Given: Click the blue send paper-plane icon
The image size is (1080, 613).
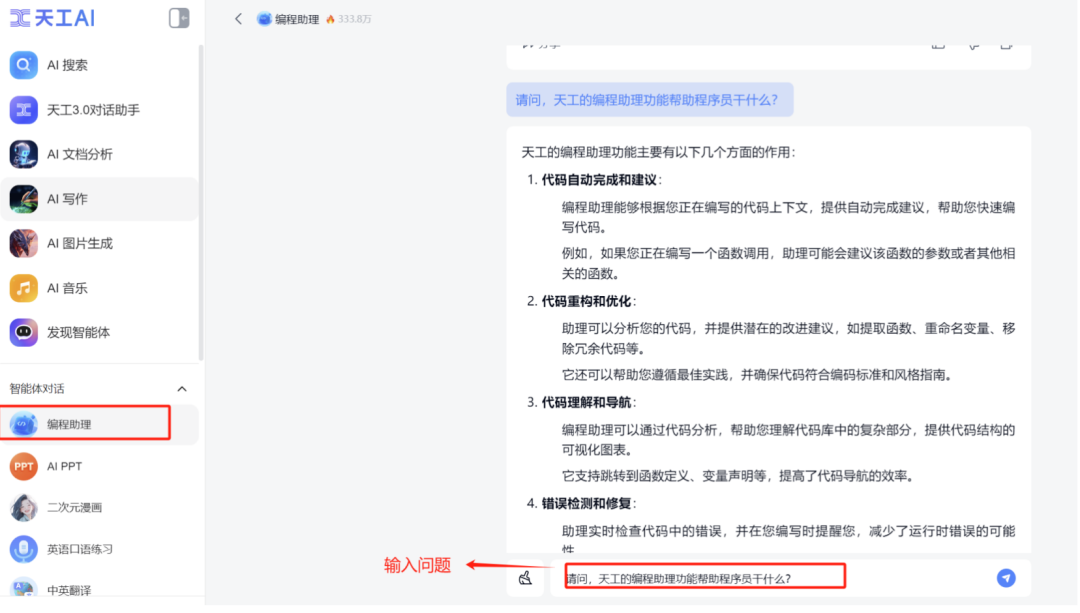Looking at the screenshot, I should (1005, 577).
